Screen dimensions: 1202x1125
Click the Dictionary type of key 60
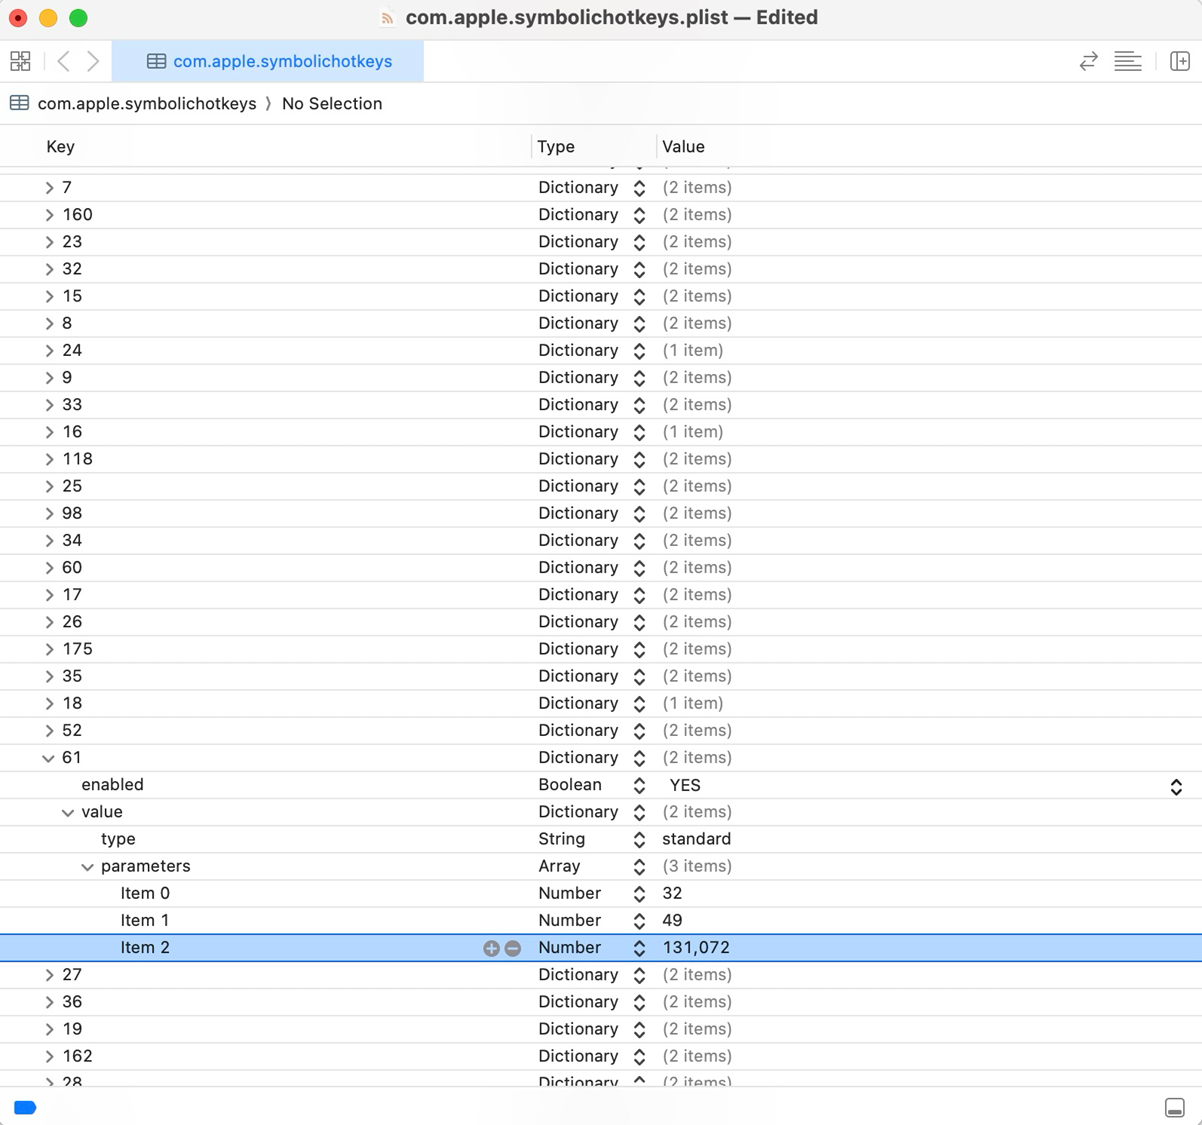pos(578,567)
